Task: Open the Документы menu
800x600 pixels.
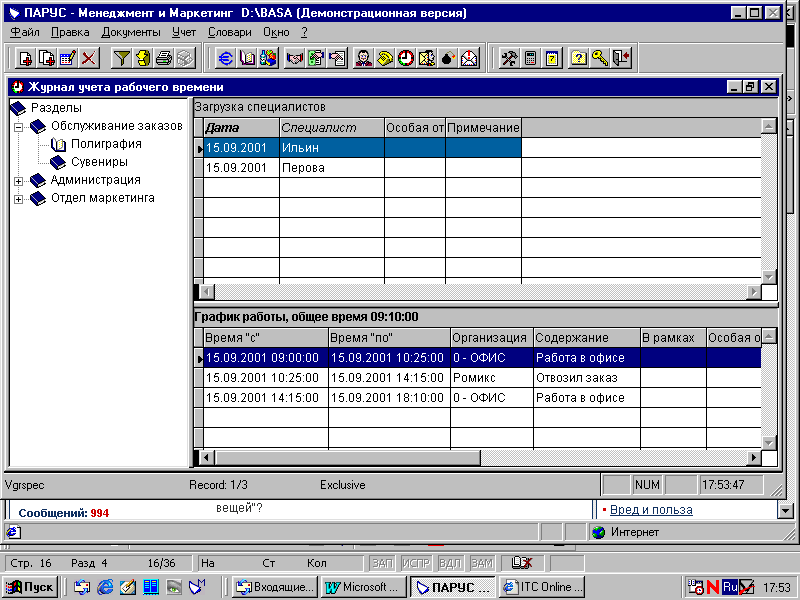Action: [x=131, y=32]
